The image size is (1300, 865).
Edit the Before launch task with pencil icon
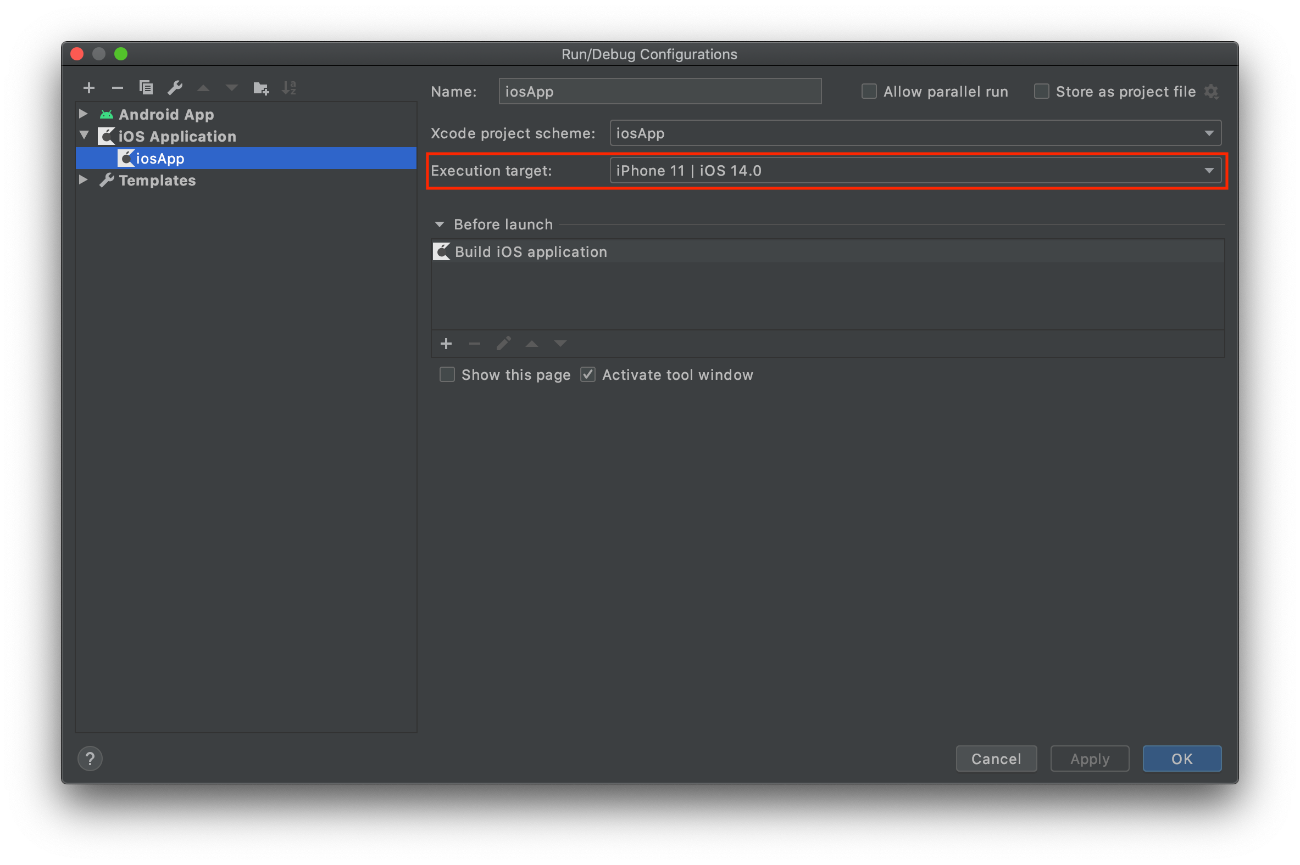coord(503,344)
